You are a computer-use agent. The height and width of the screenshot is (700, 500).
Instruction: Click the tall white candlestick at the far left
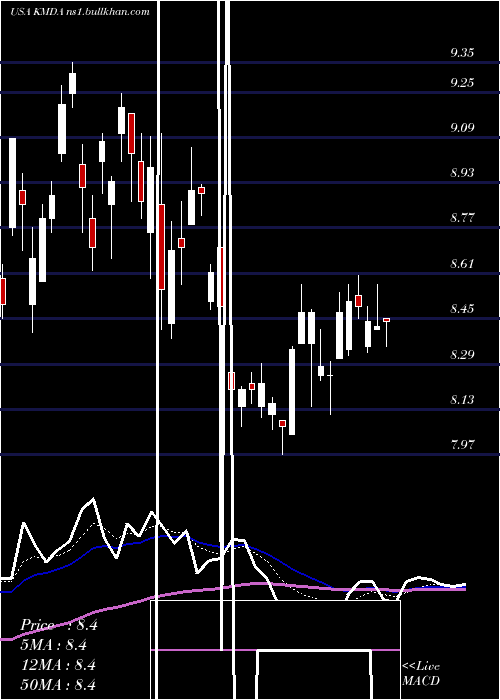pos(12,183)
